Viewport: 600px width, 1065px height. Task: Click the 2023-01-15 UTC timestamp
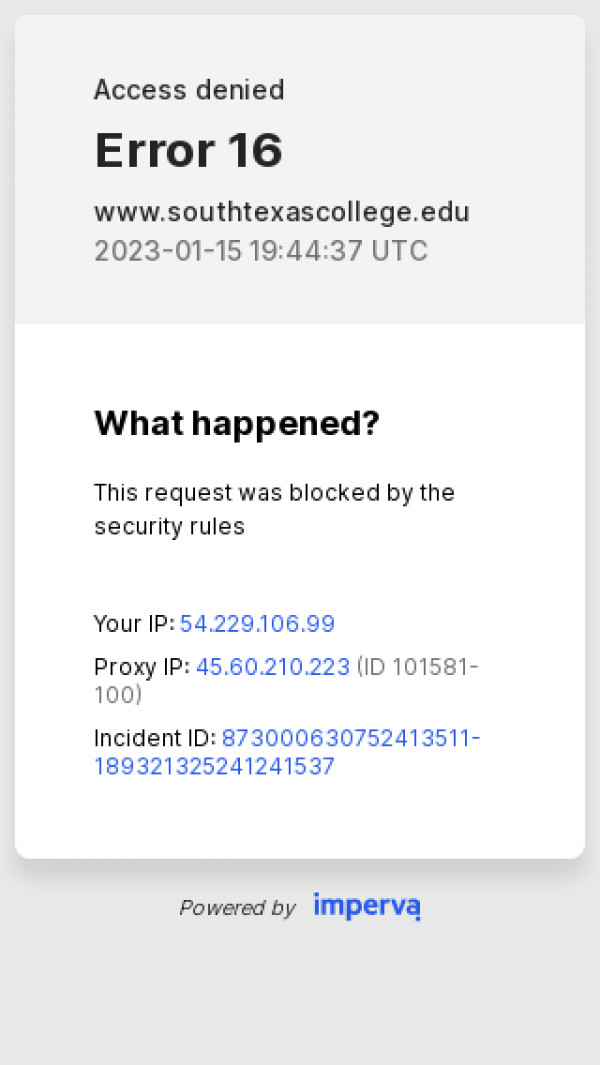click(x=260, y=250)
